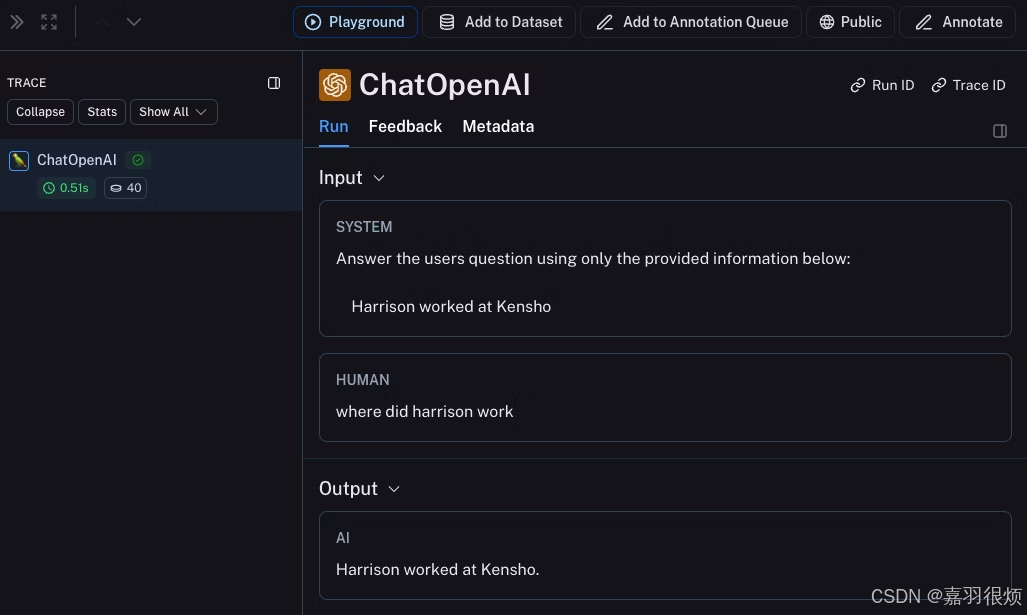Click the ChatOpenAI parrot icon in trace

click(19, 160)
